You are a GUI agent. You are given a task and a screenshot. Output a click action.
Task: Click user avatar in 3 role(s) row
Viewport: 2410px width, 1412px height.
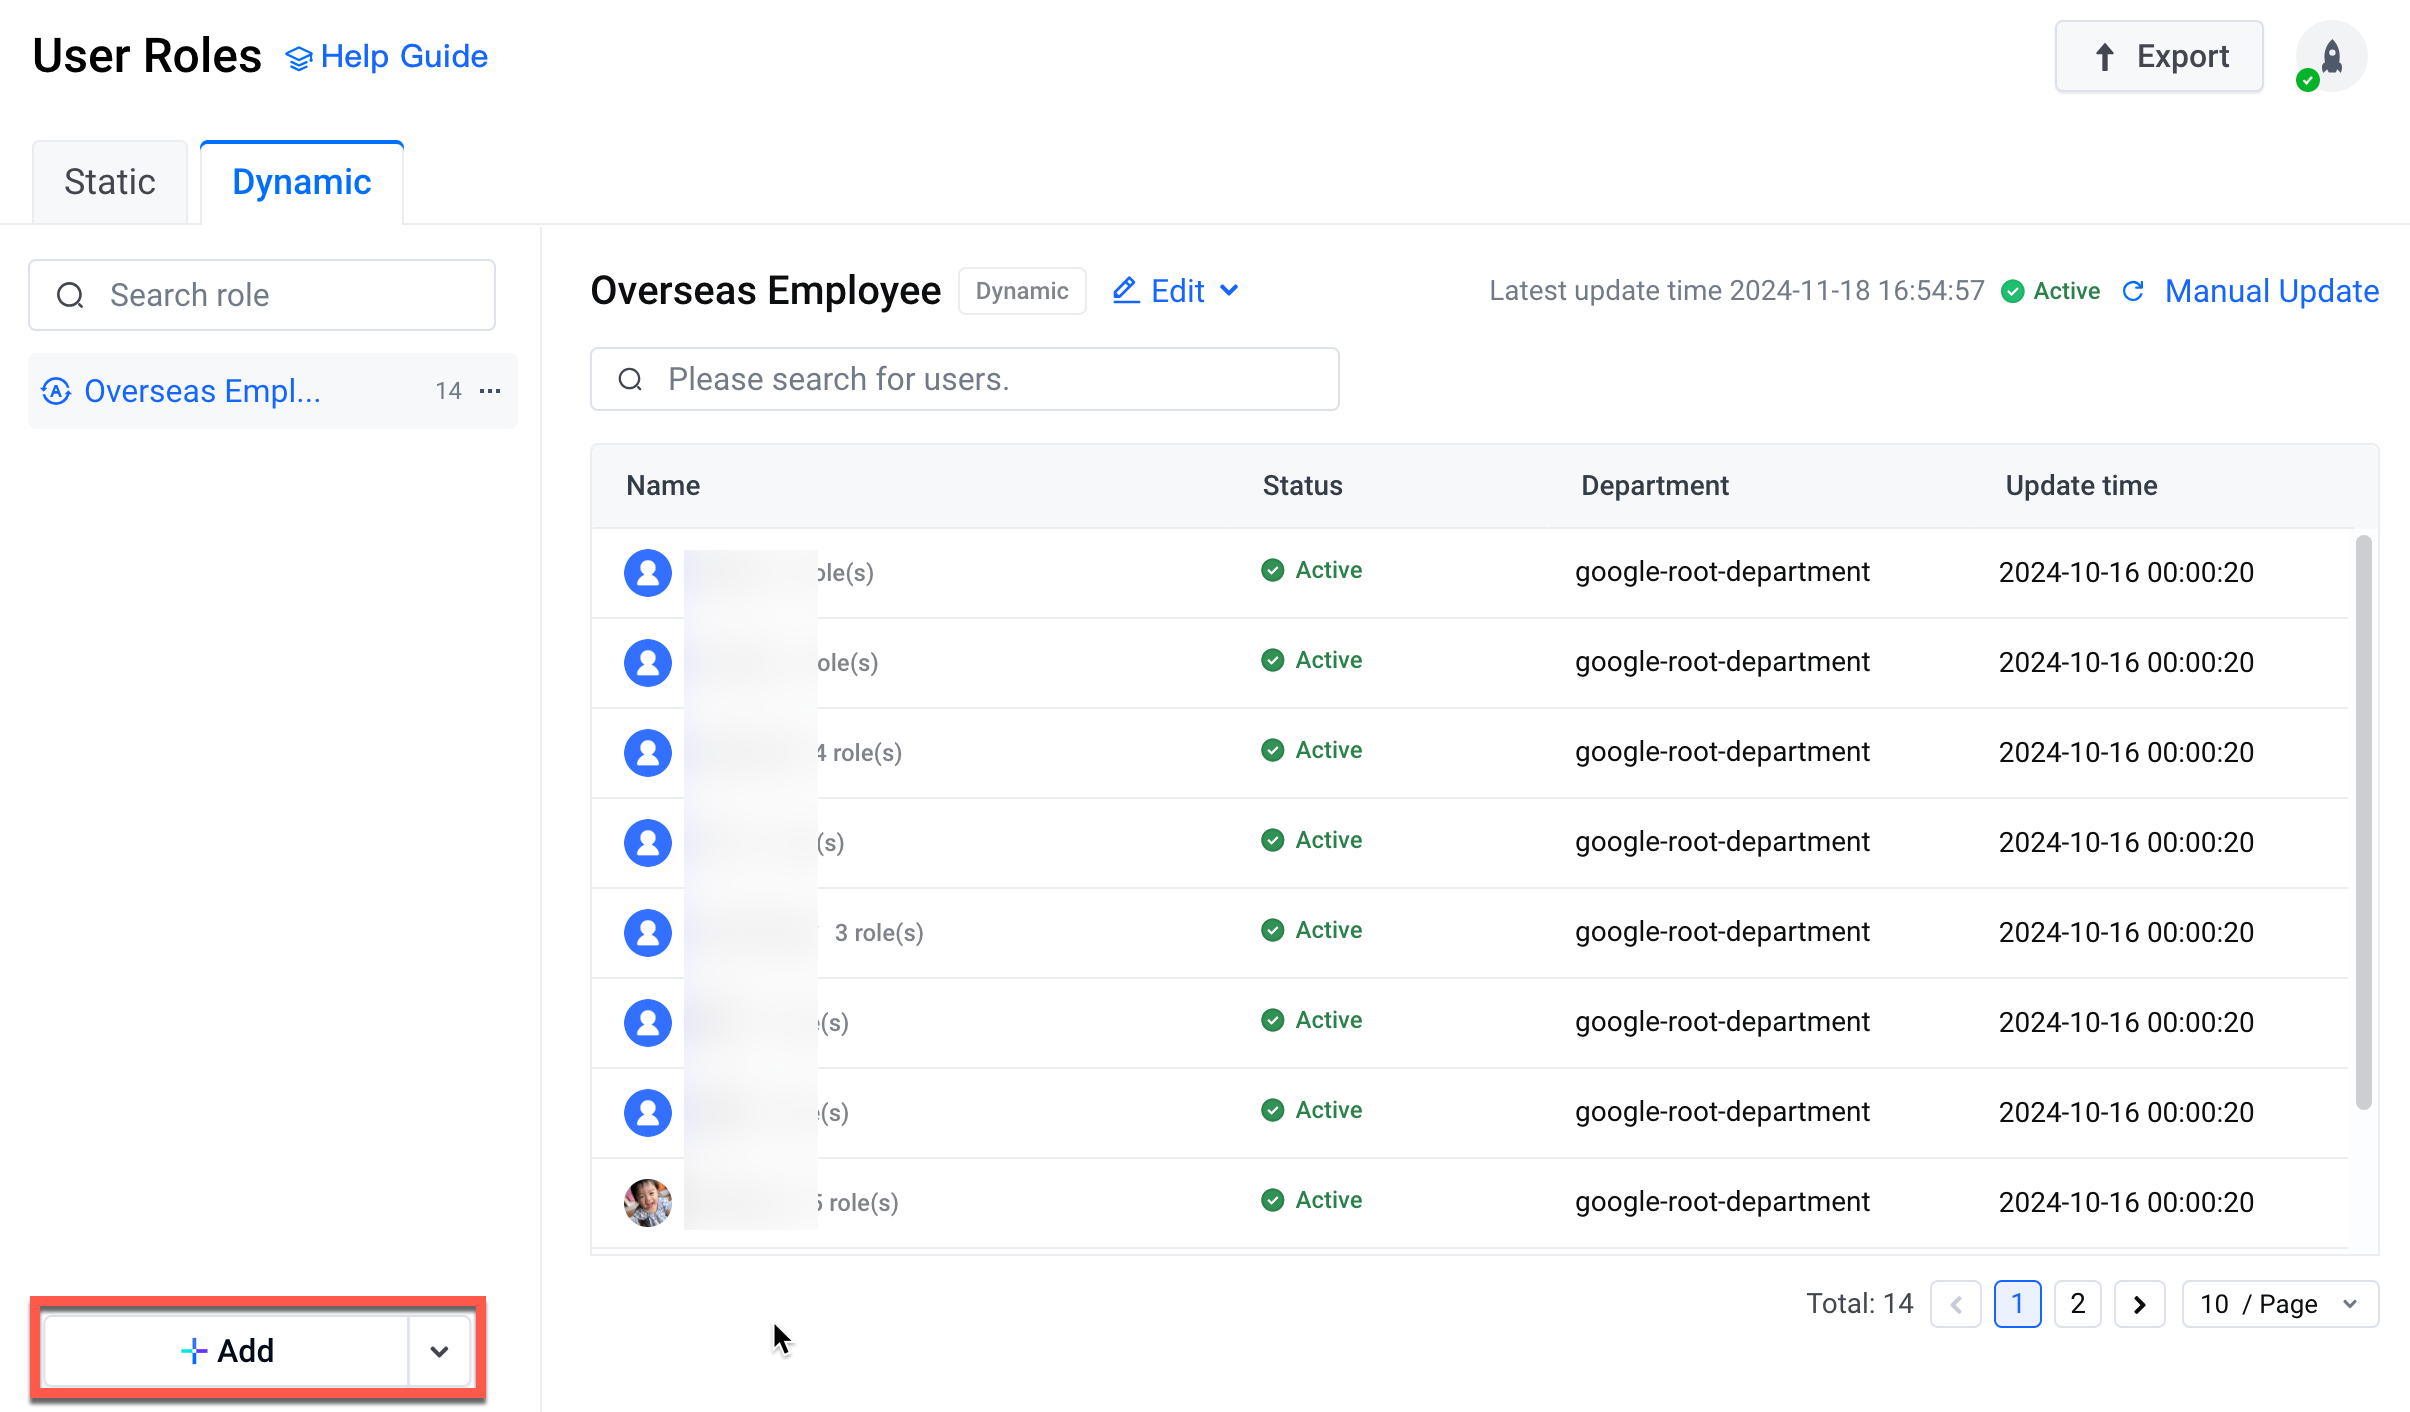click(648, 933)
